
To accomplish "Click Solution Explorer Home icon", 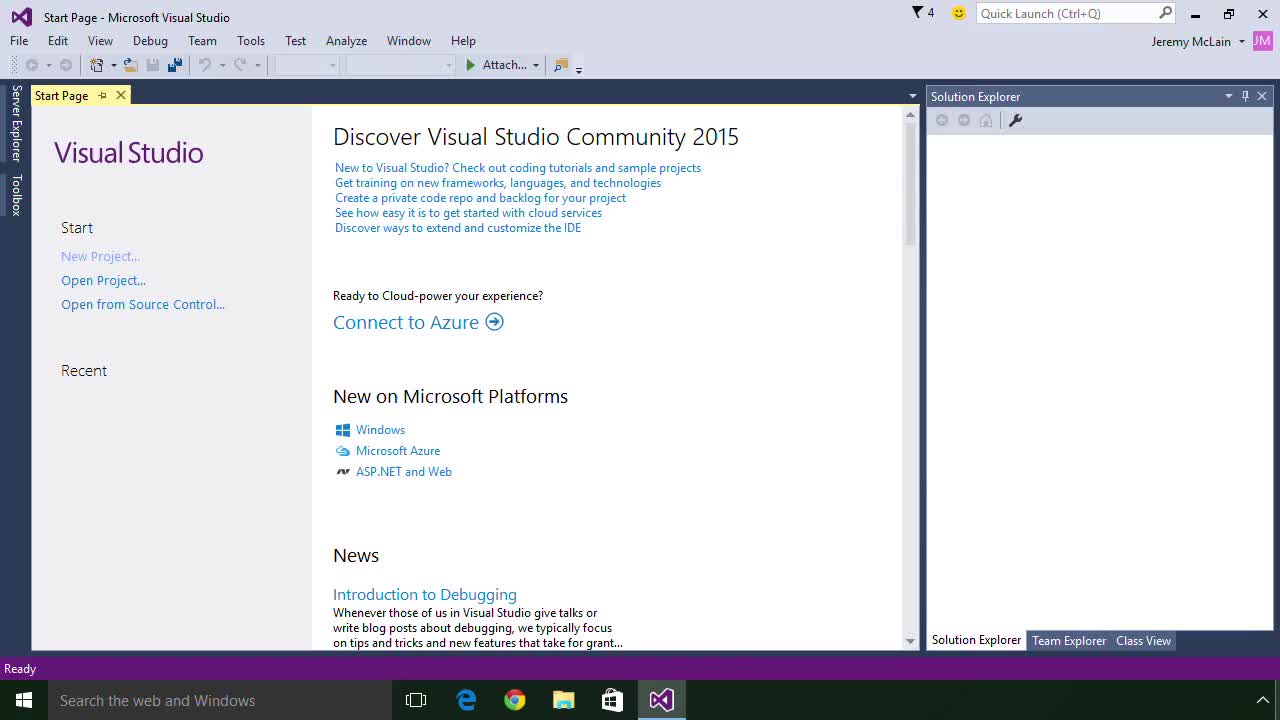I will 986,120.
